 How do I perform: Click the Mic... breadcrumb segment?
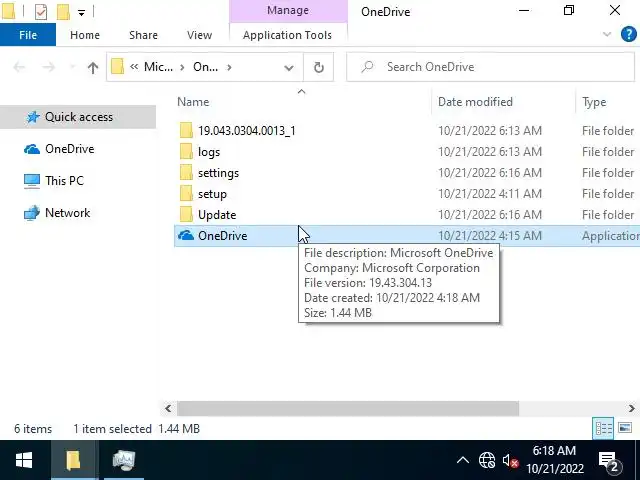coord(158,67)
